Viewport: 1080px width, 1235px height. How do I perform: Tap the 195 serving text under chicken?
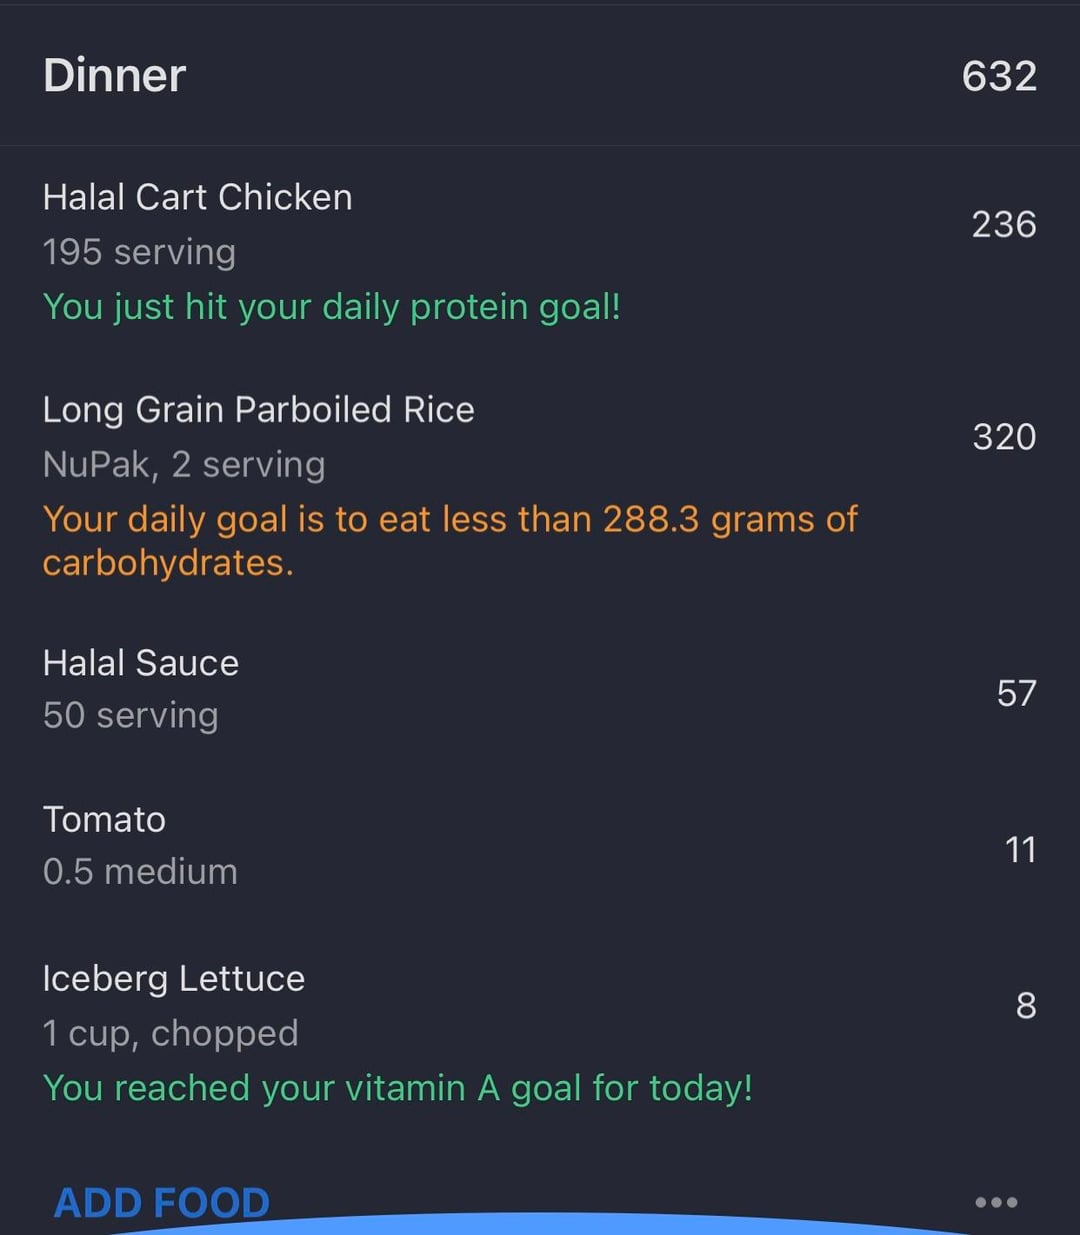pos(139,253)
